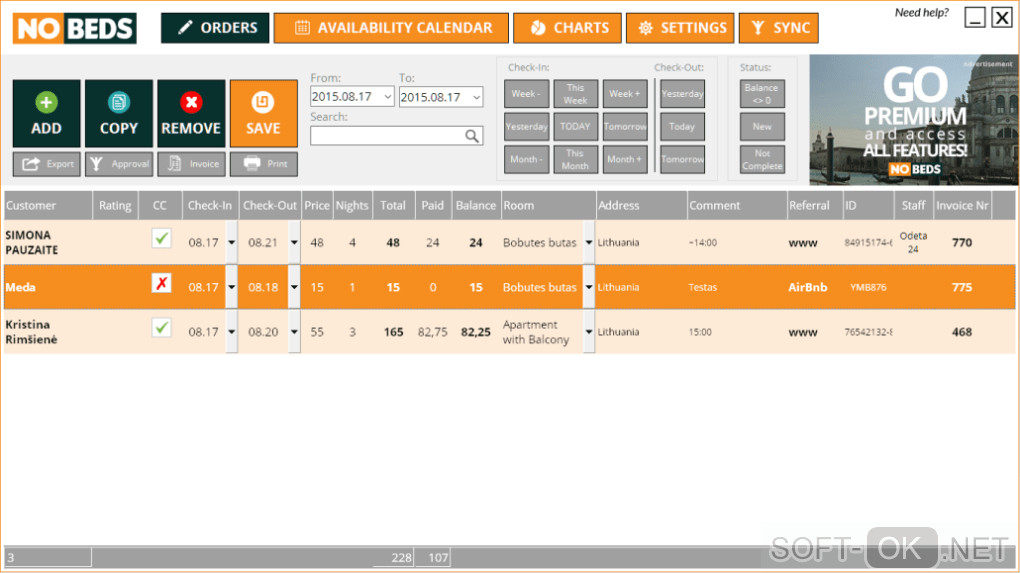This screenshot has width=1020, height=573.
Task: Click the Check-In TODAY button
Action: coord(575,126)
